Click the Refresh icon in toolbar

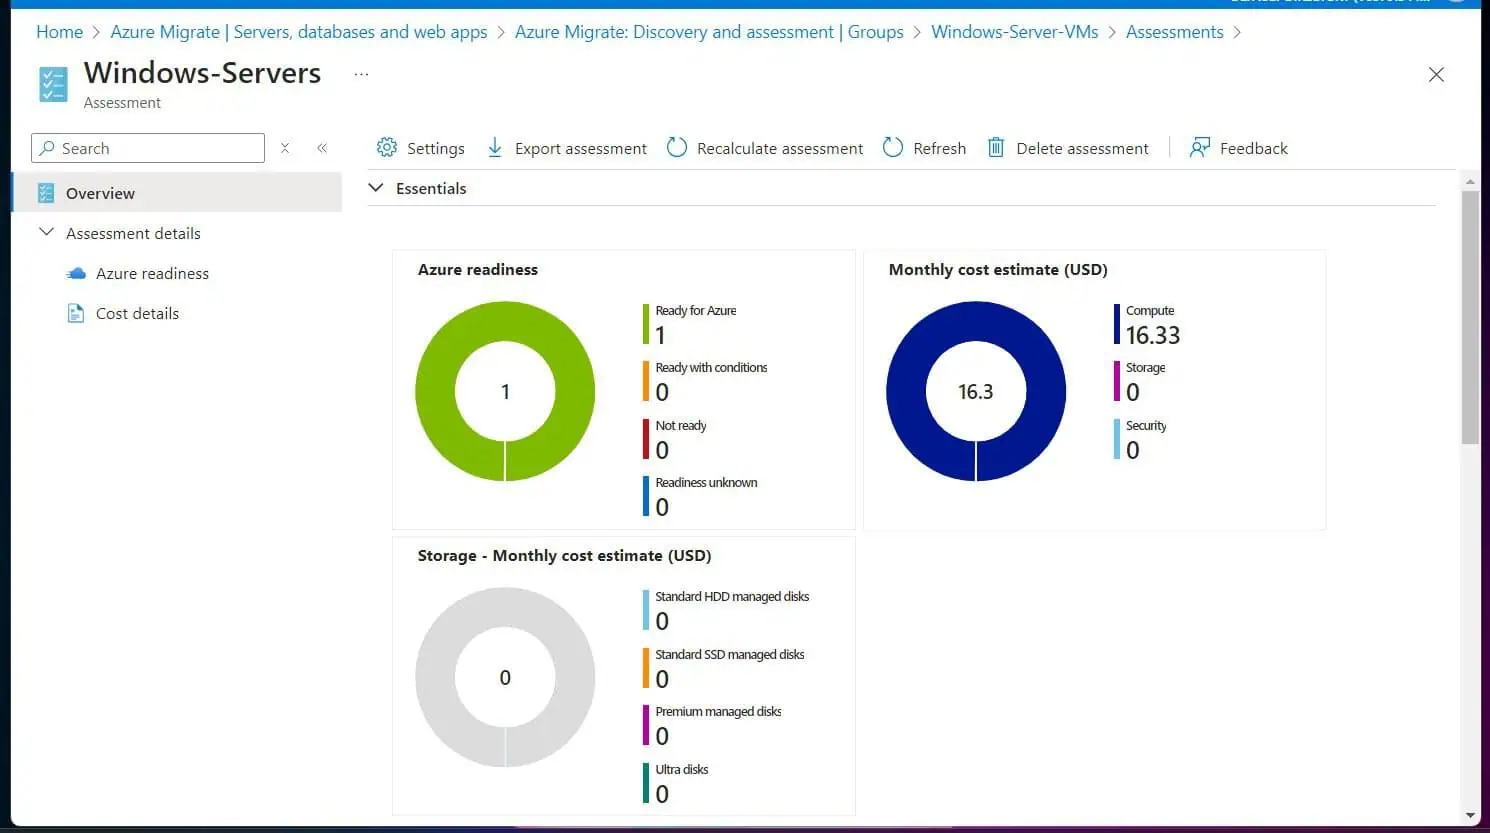(x=893, y=148)
